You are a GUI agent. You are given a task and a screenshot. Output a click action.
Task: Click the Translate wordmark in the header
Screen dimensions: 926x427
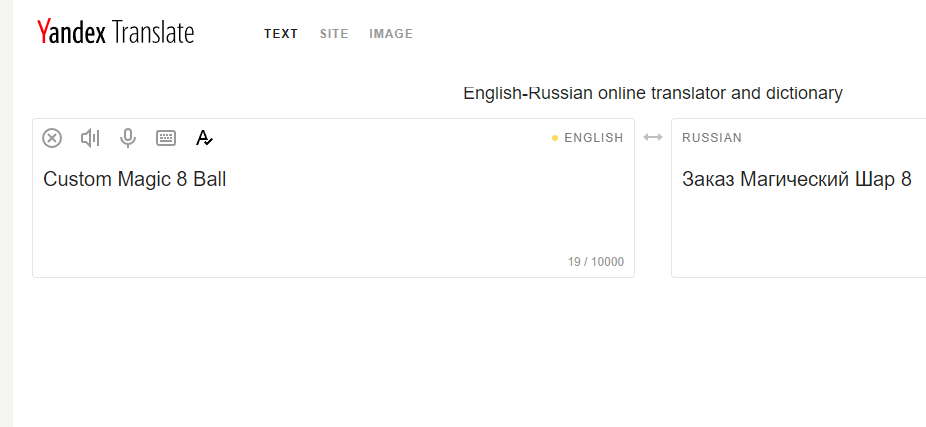tap(153, 32)
